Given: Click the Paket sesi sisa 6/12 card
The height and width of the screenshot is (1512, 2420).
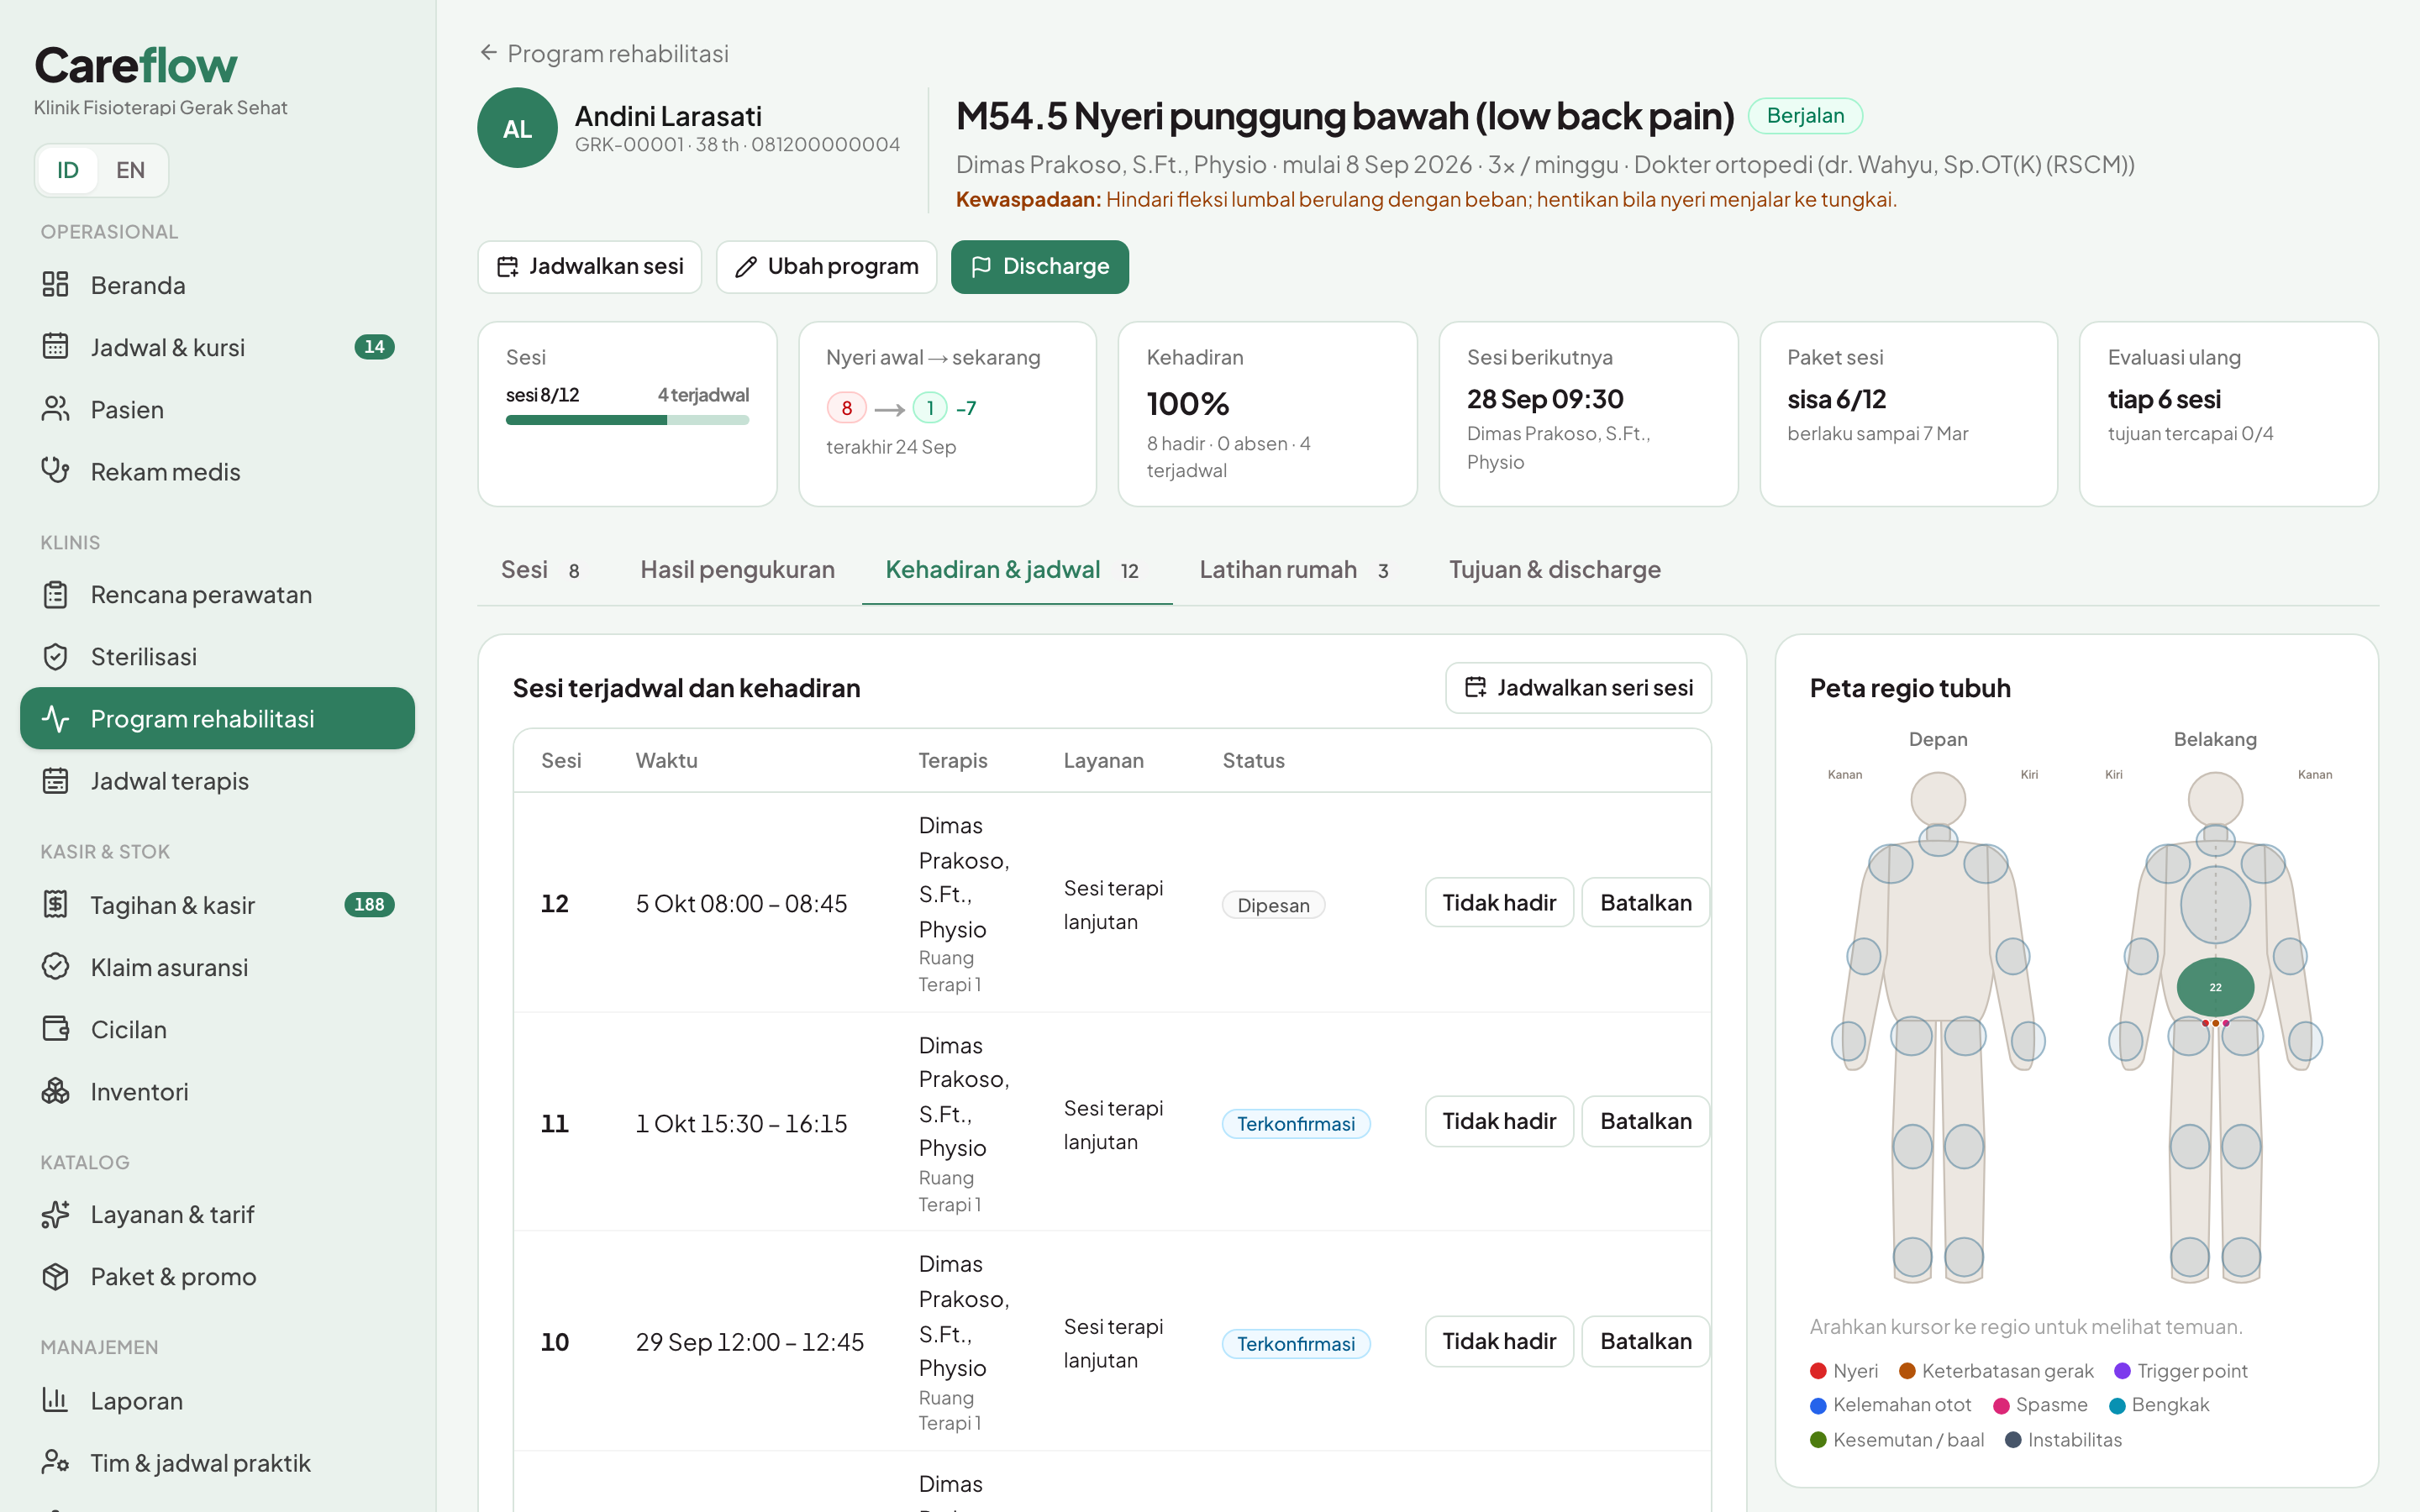Looking at the screenshot, I should [1908, 414].
